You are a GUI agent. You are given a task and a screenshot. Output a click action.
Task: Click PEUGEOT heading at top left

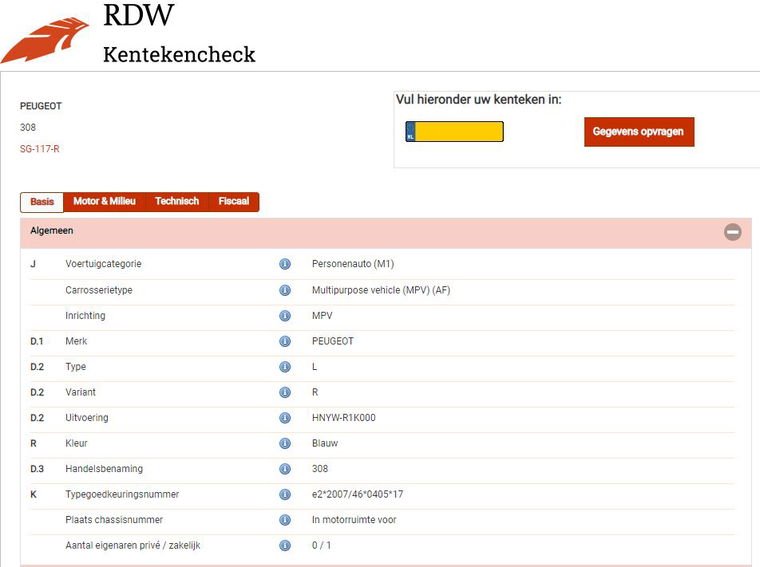(41, 106)
